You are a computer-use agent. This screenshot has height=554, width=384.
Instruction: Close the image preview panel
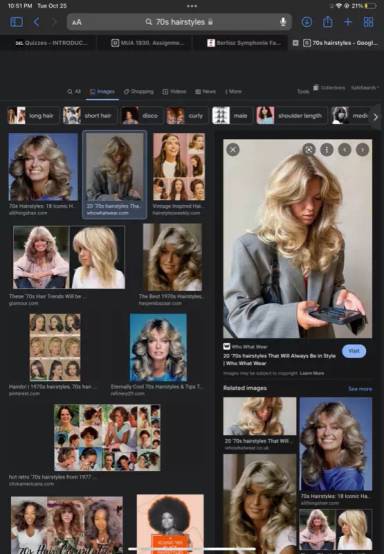point(233,149)
